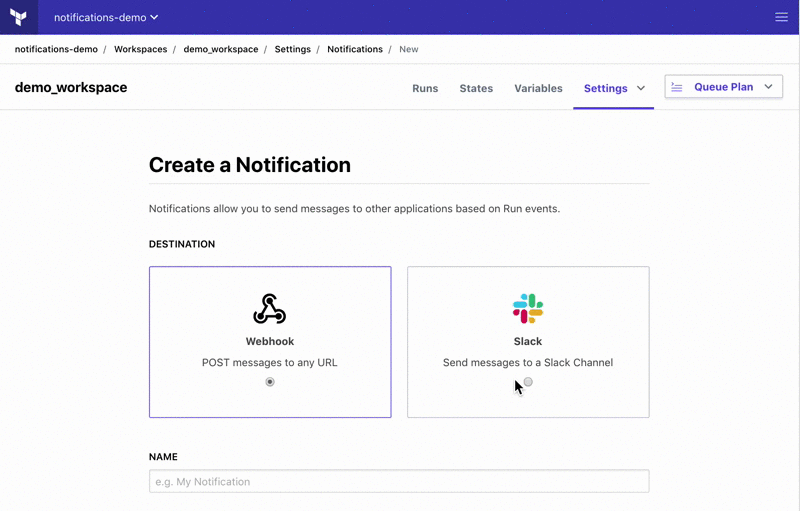
Task: Click the Webhook logo icon
Action: coord(270,309)
